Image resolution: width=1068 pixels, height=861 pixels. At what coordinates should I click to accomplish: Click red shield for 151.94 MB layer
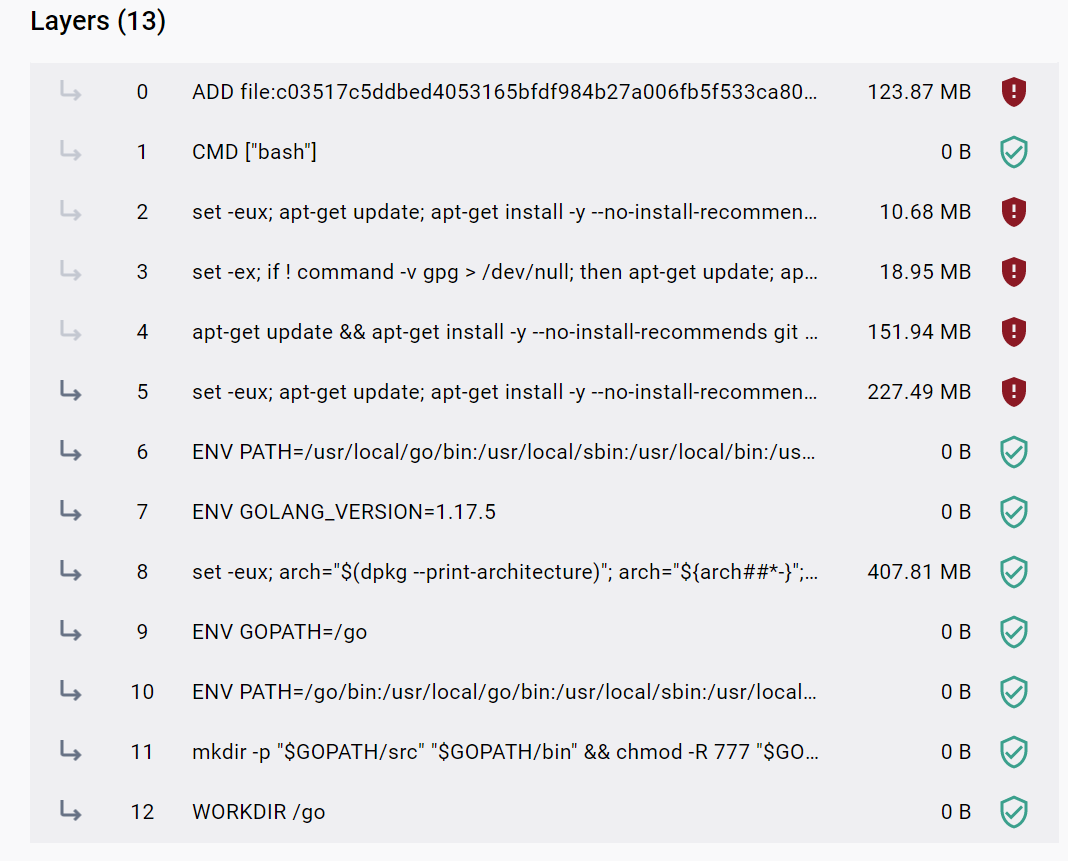[1014, 332]
